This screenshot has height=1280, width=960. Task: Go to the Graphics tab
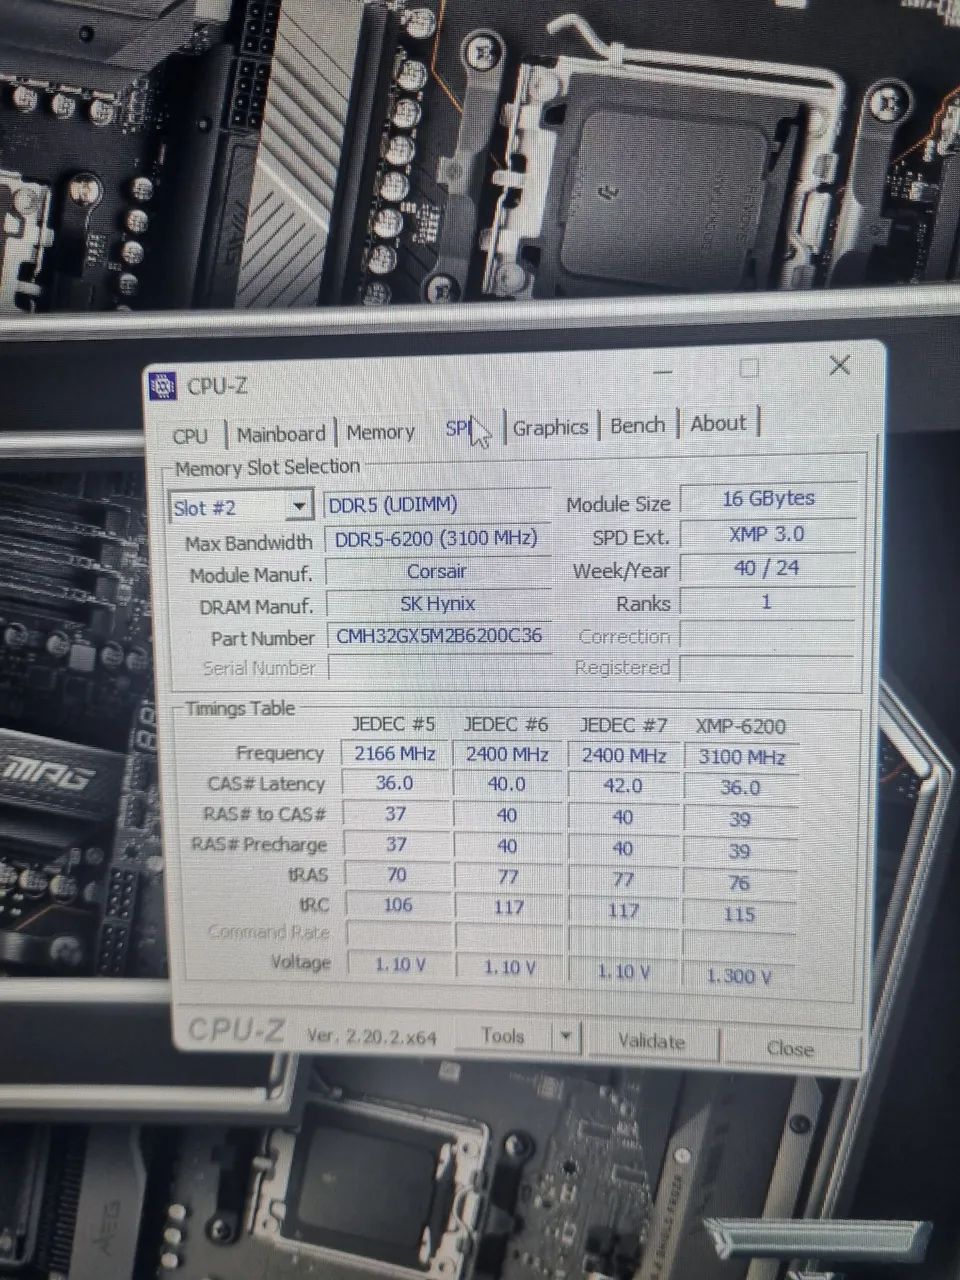550,427
